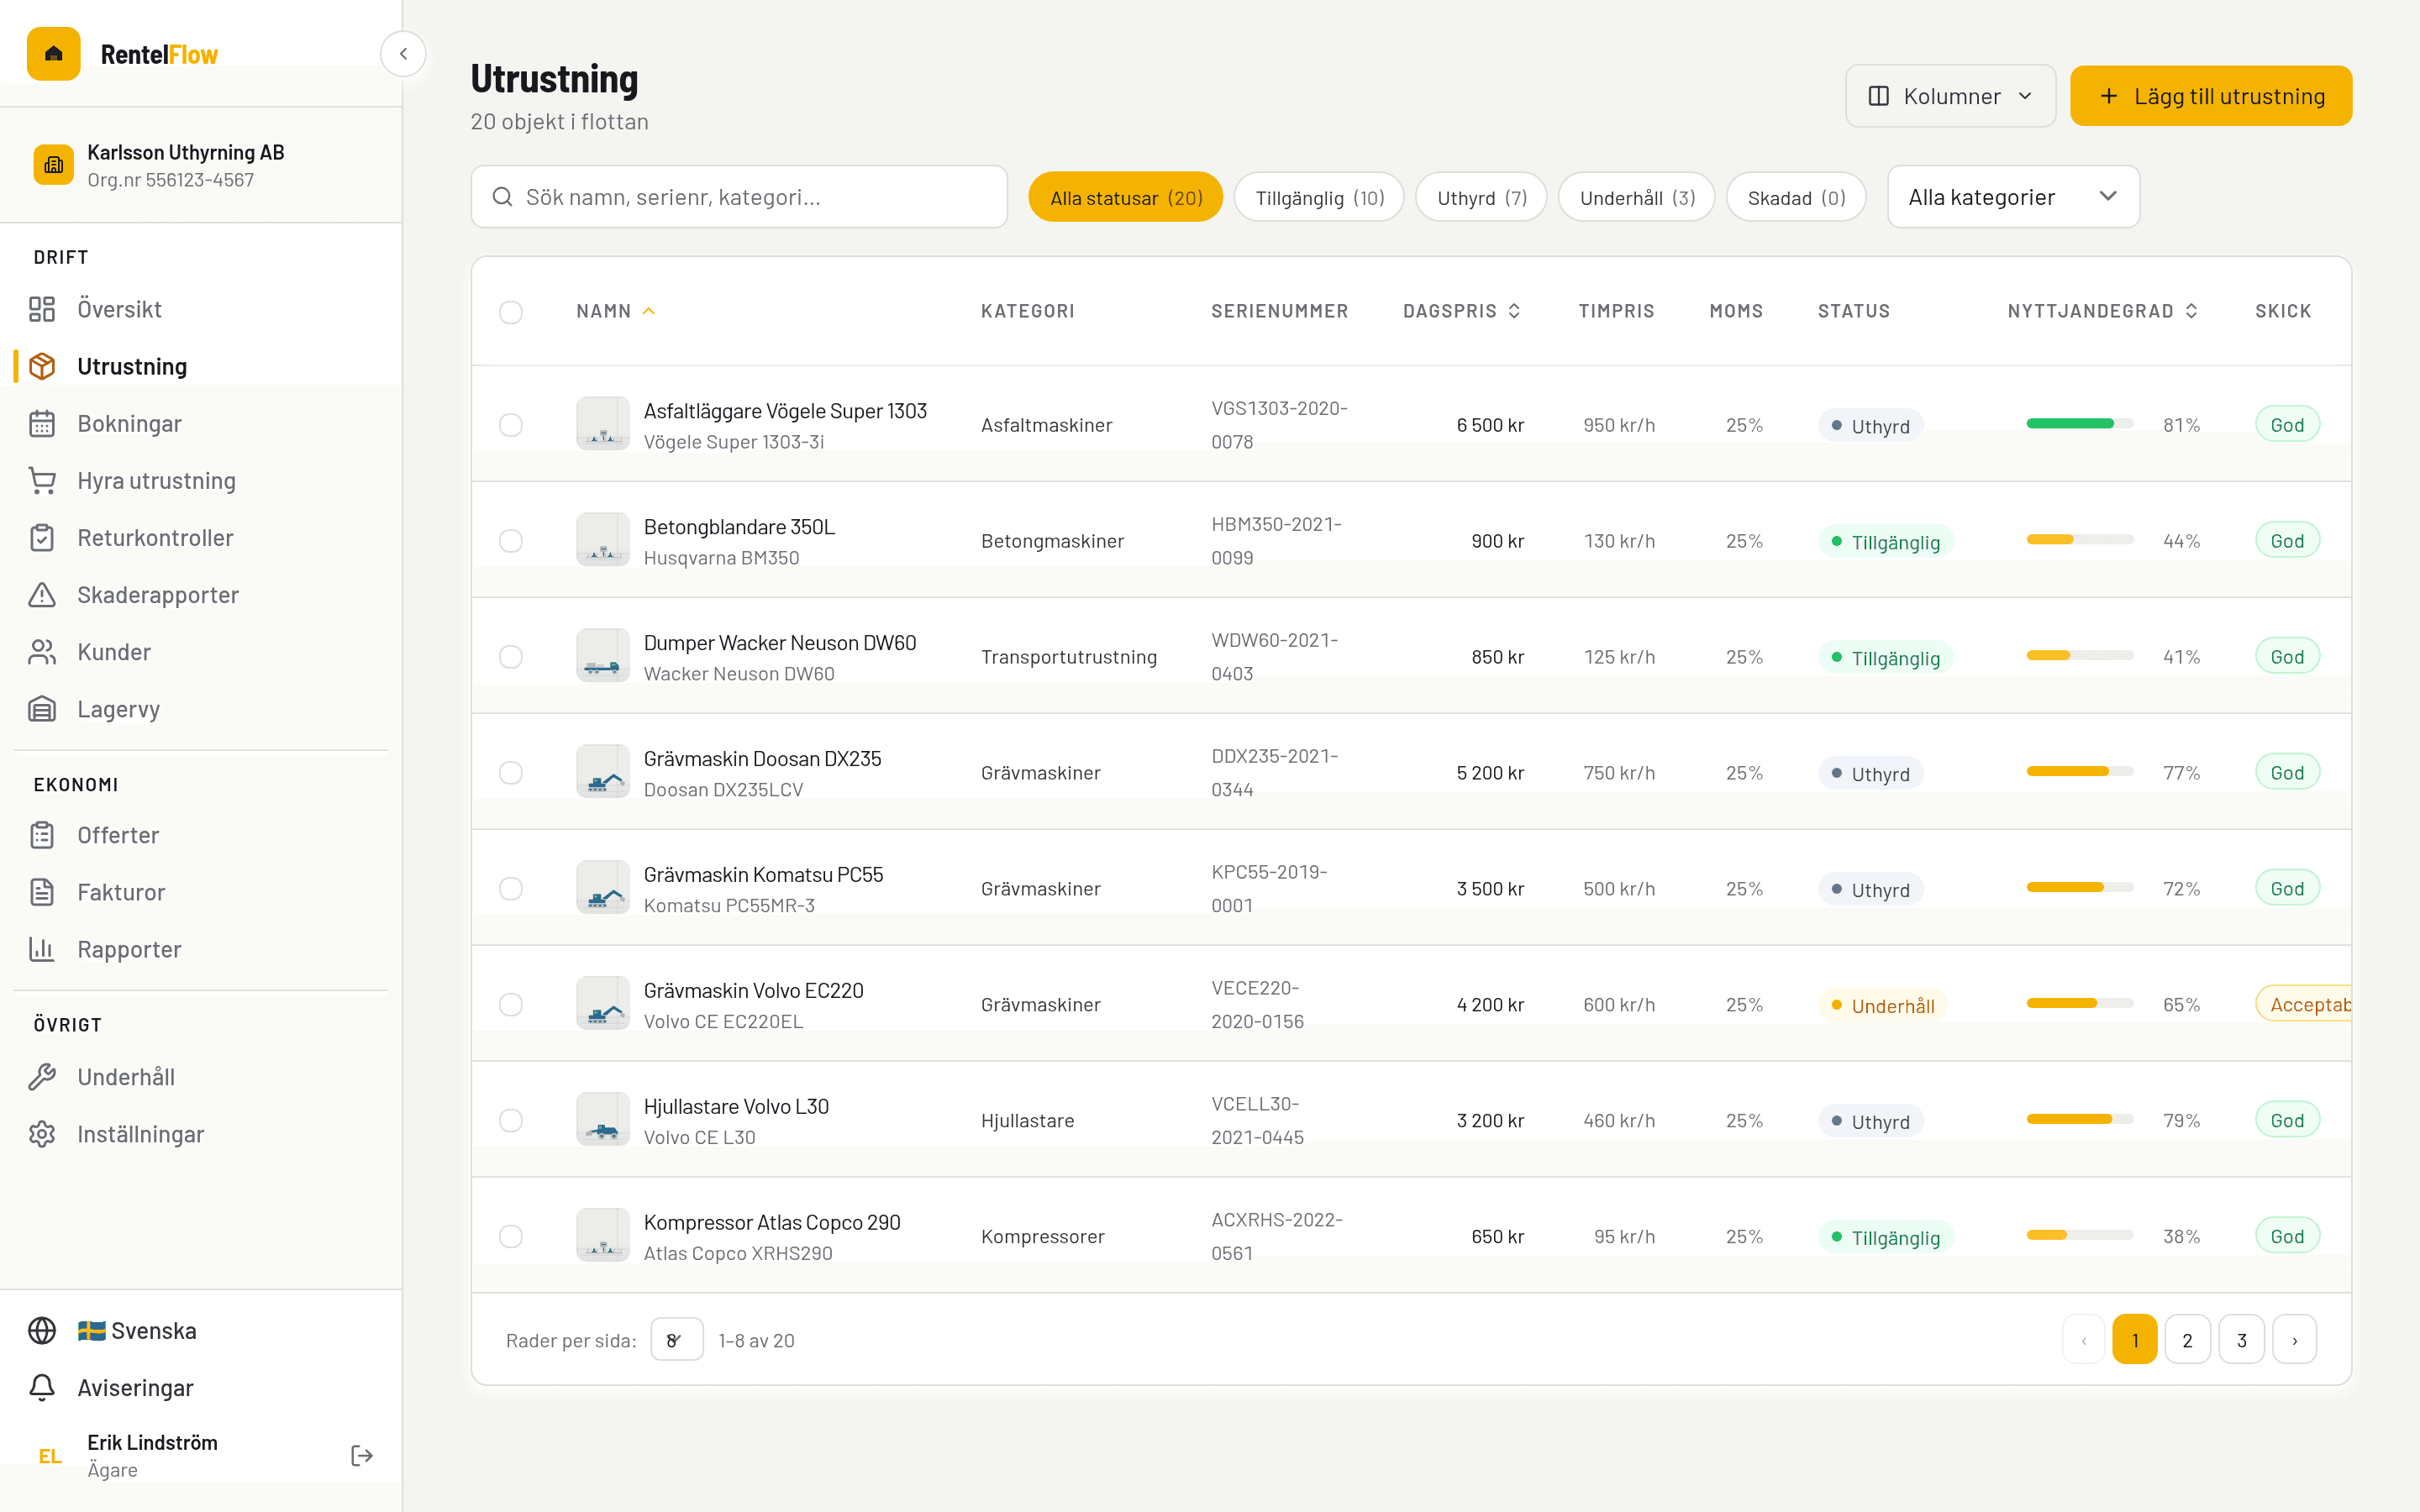Open the Rapporter bar chart icon
Viewport: 2420px width, 1512px height.
point(42,948)
